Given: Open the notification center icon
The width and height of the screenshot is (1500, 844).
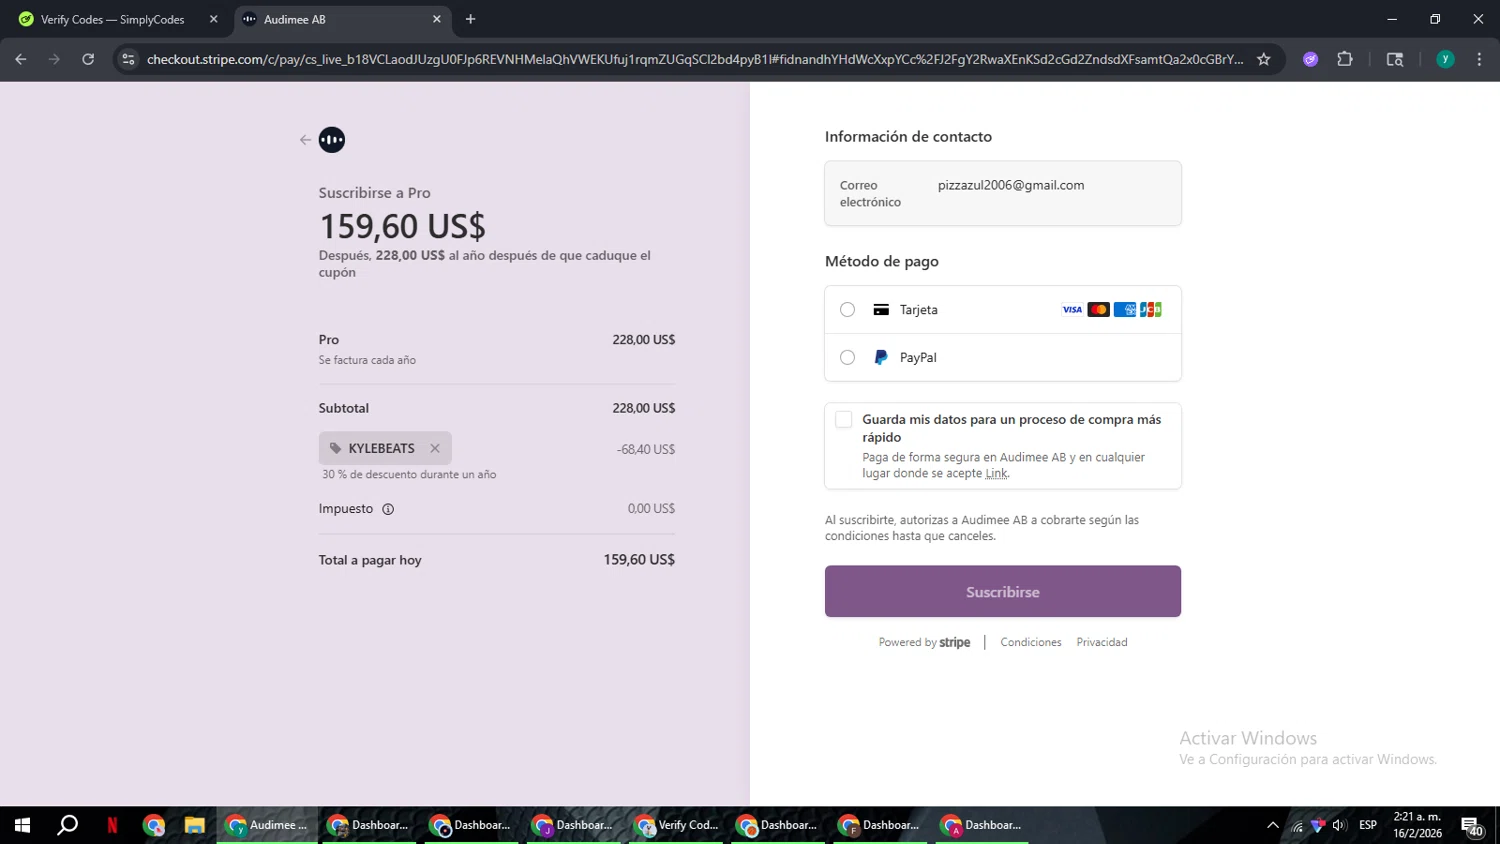Looking at the screenshot, I should click(1472, 825).
